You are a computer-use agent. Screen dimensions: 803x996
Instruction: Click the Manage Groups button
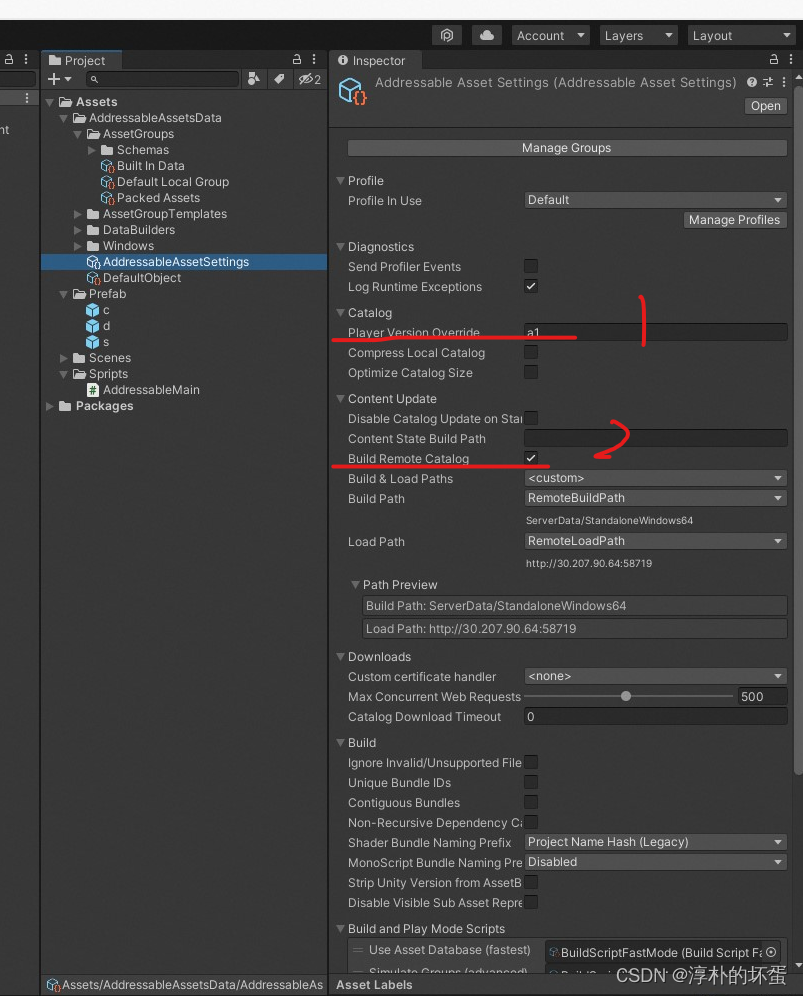click(566, 148)
